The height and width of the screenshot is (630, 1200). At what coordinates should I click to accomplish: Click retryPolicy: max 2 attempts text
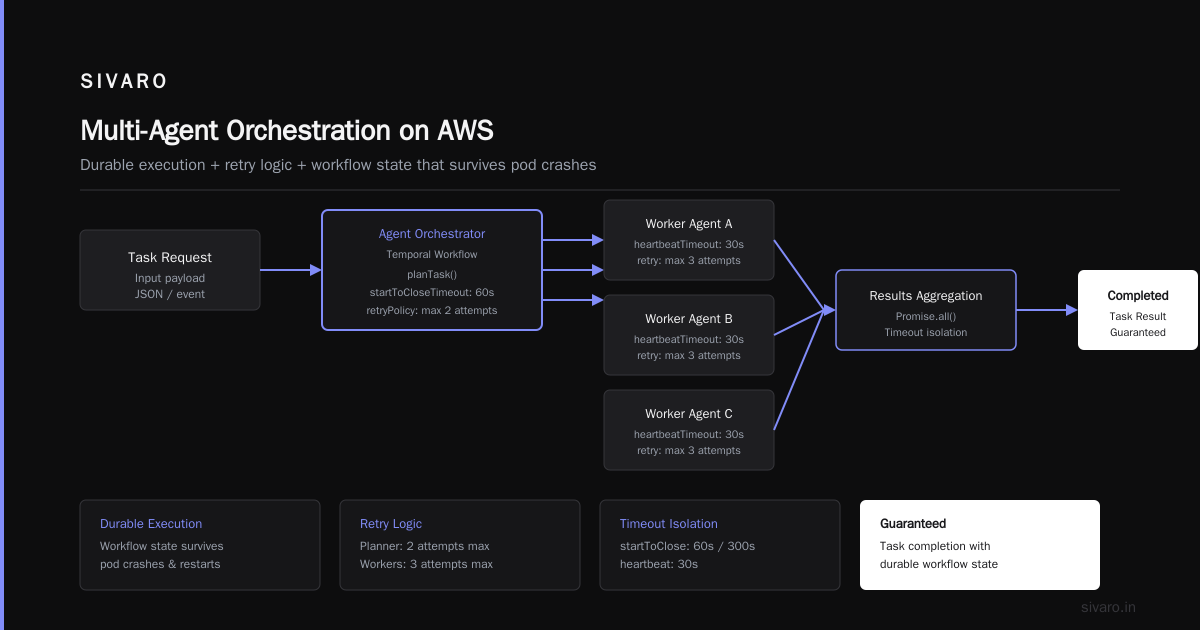click(x=432, y=310)
